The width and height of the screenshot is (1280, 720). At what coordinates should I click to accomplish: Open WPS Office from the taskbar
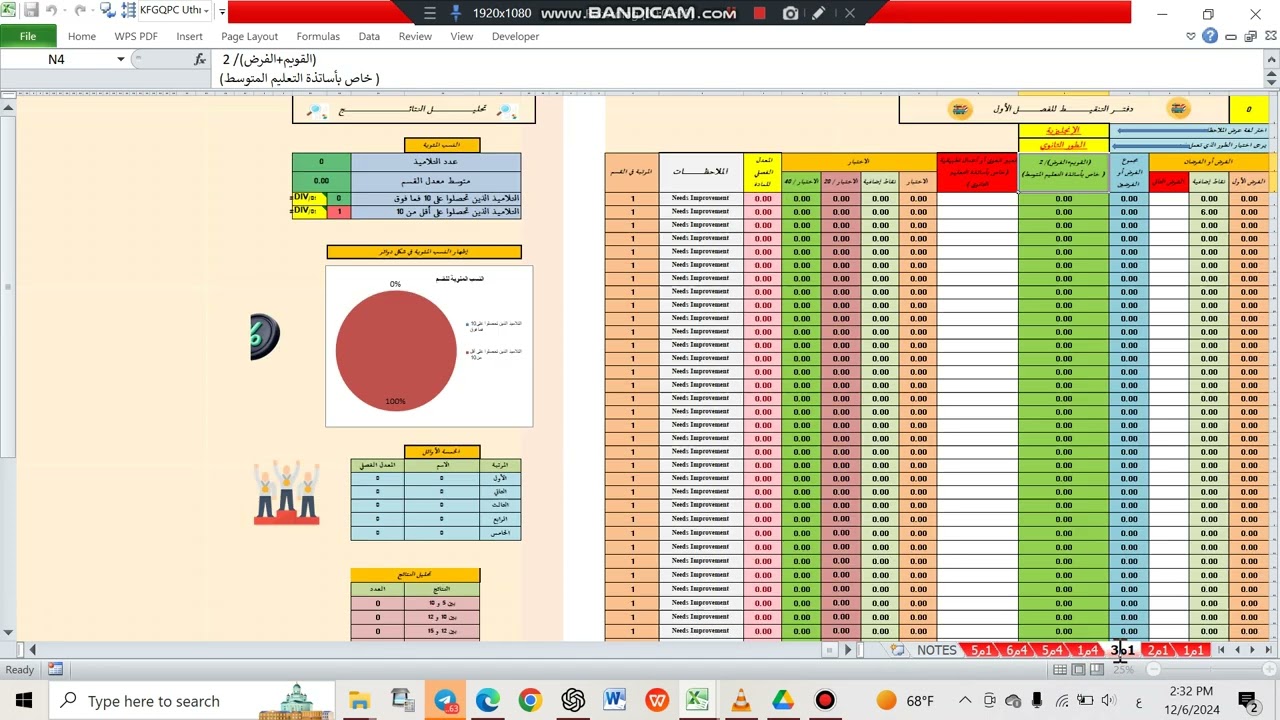657,700
